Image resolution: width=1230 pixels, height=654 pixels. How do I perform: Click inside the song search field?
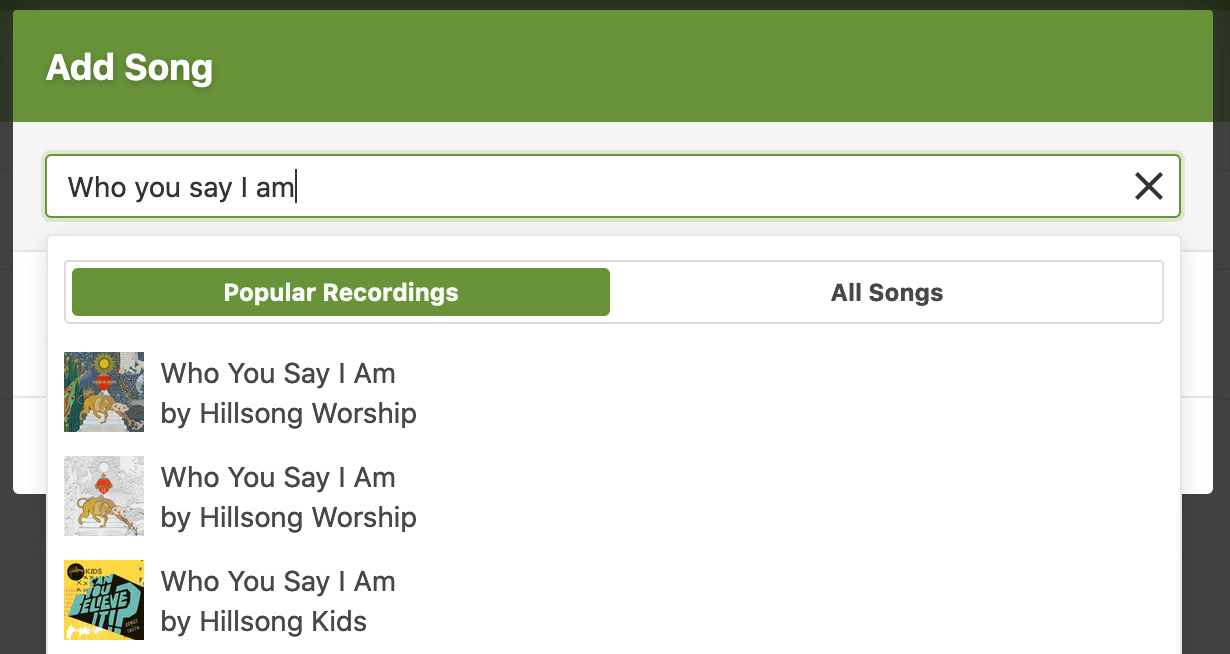point(612,186)
